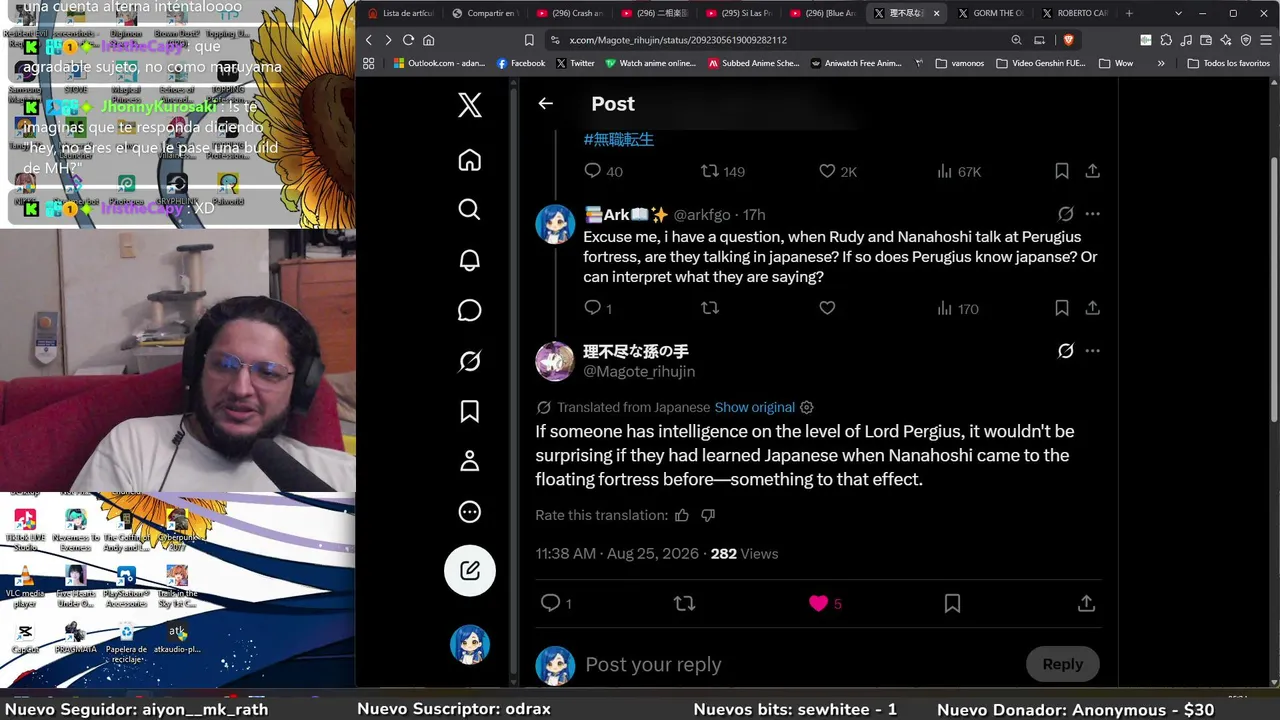Open the X Home feed from the sidebar
This screenshot has height=720, width=1280.
(469, 160)
